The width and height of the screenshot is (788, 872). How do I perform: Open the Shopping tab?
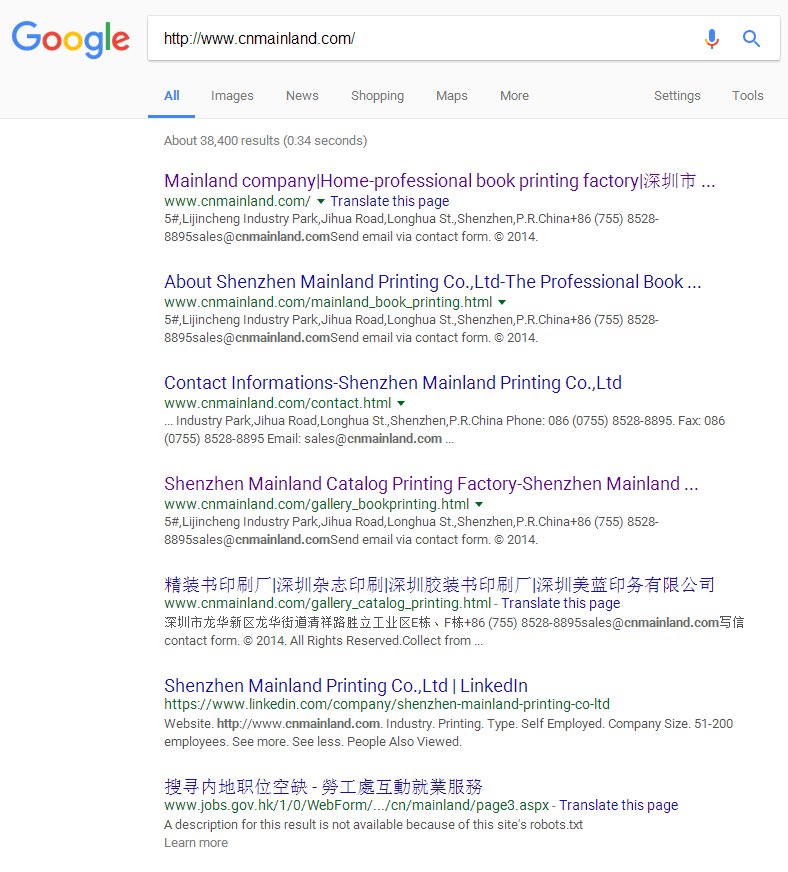tap(377, 96)
